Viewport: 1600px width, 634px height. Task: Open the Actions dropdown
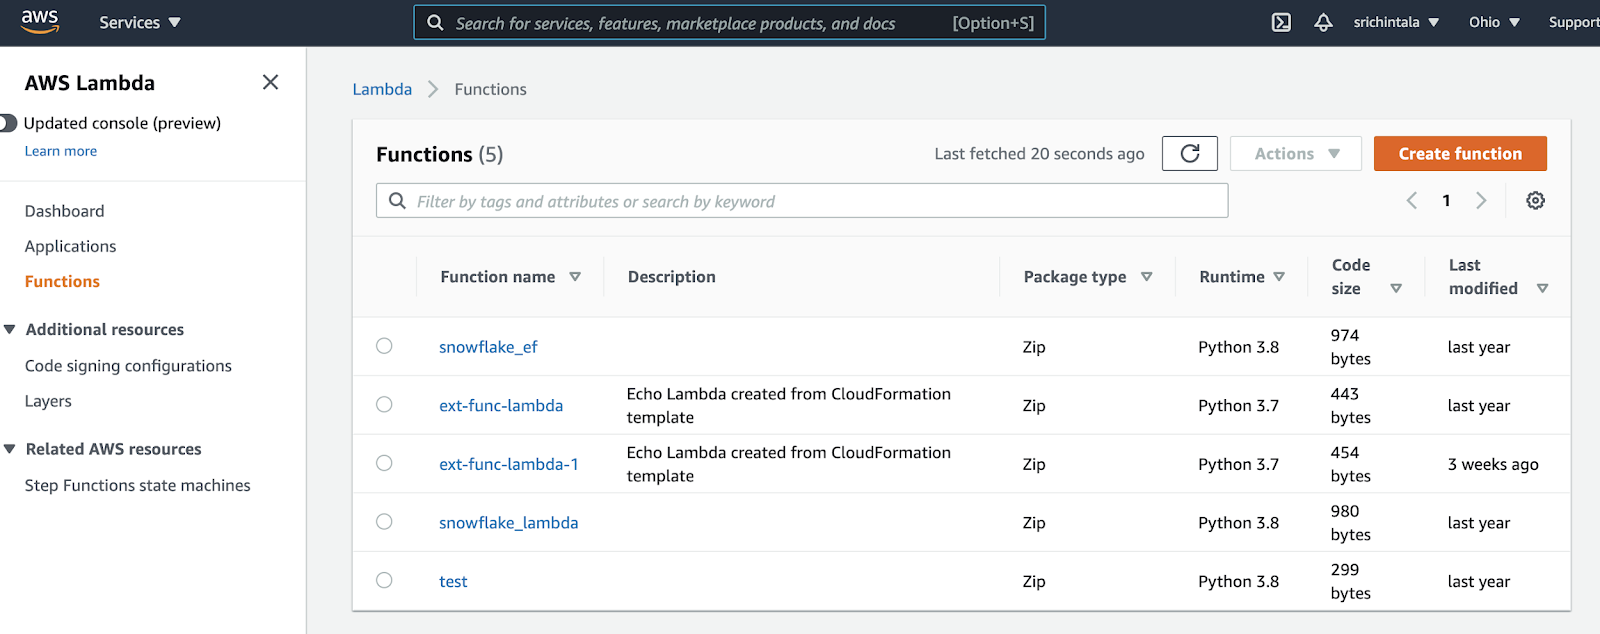1295,154
